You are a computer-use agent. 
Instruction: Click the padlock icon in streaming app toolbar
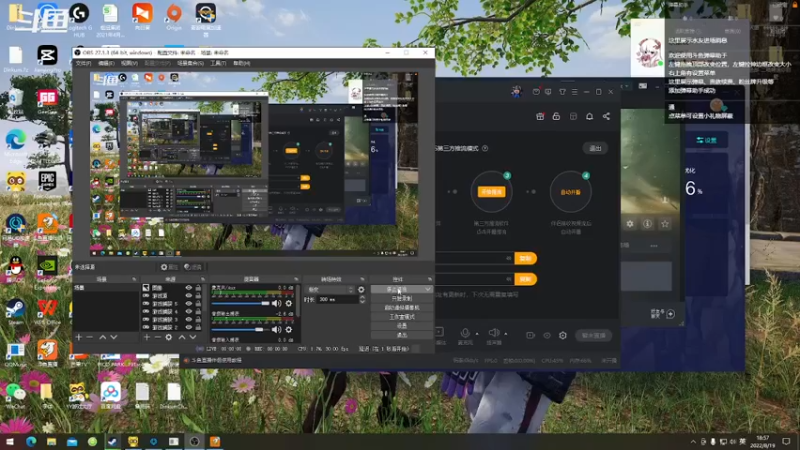(556, 116)
